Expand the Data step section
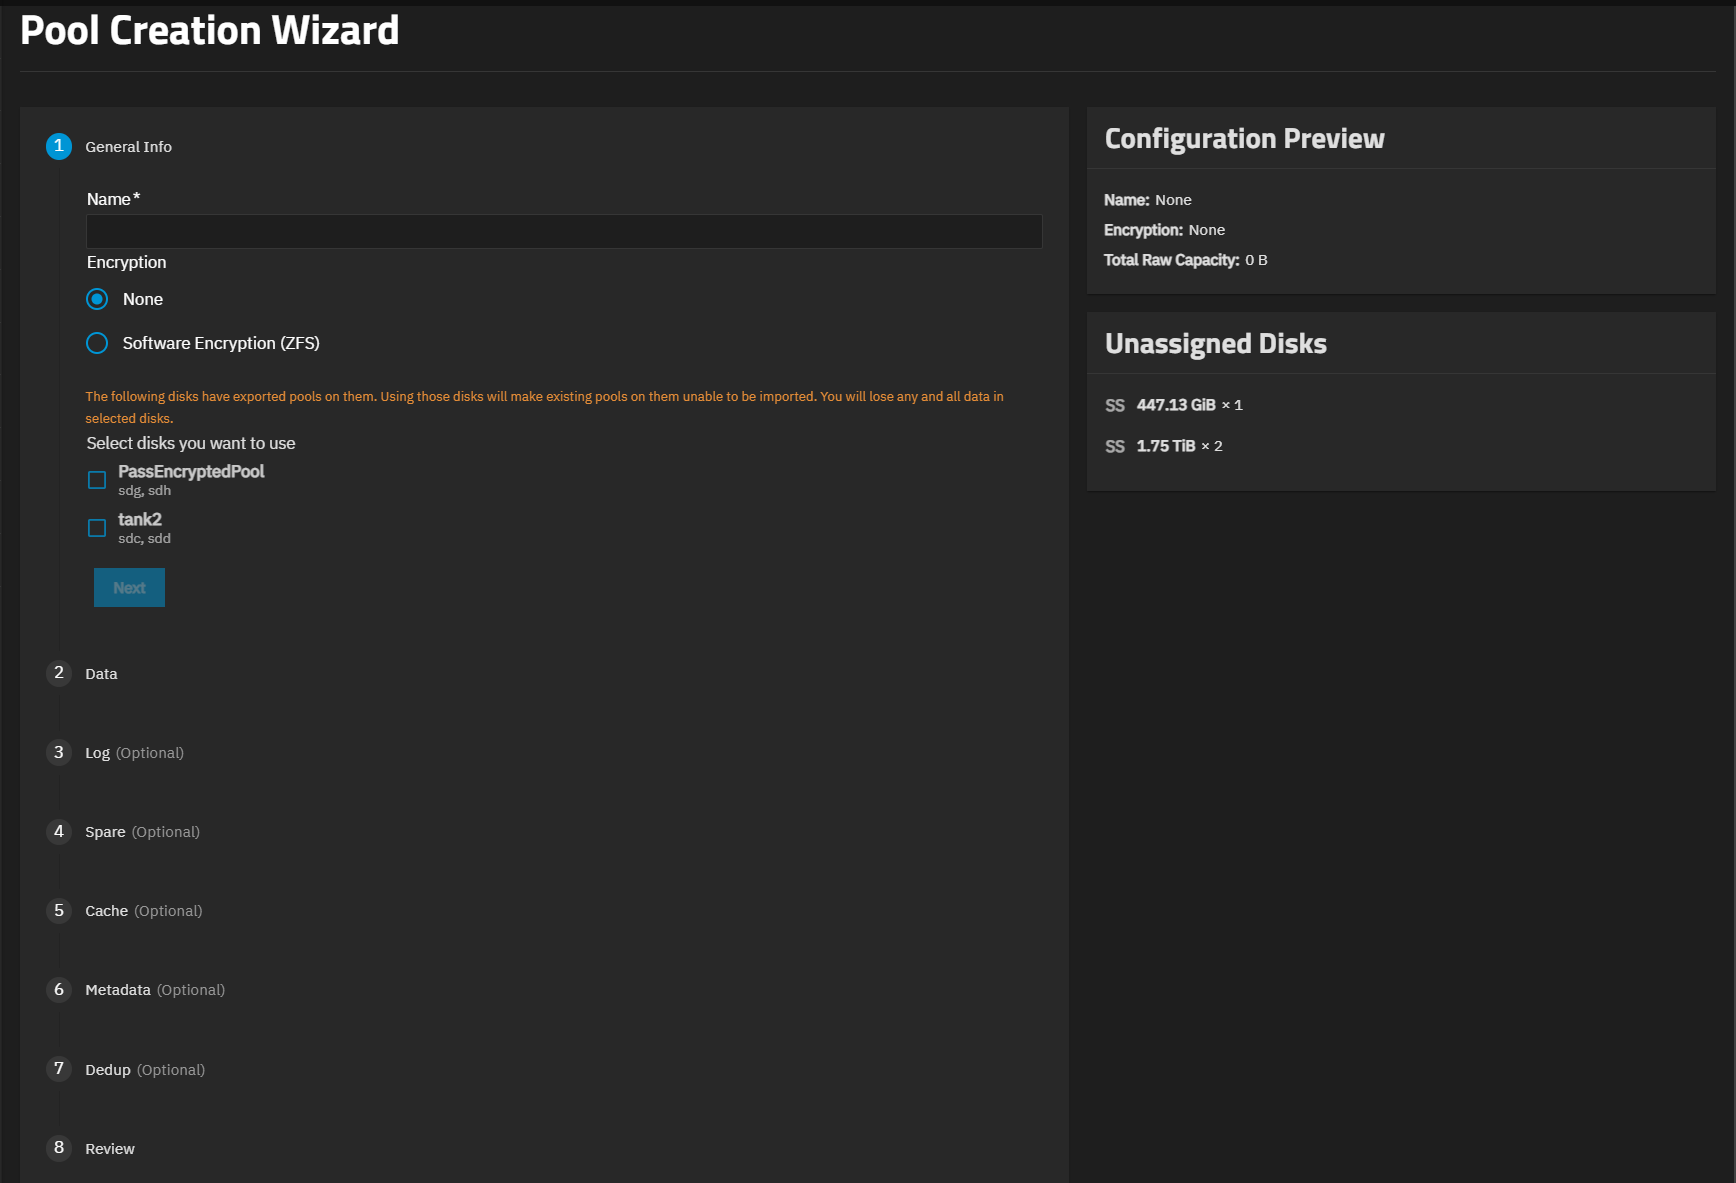The width and height of the screenshot is (1736, 1183). 101,674
